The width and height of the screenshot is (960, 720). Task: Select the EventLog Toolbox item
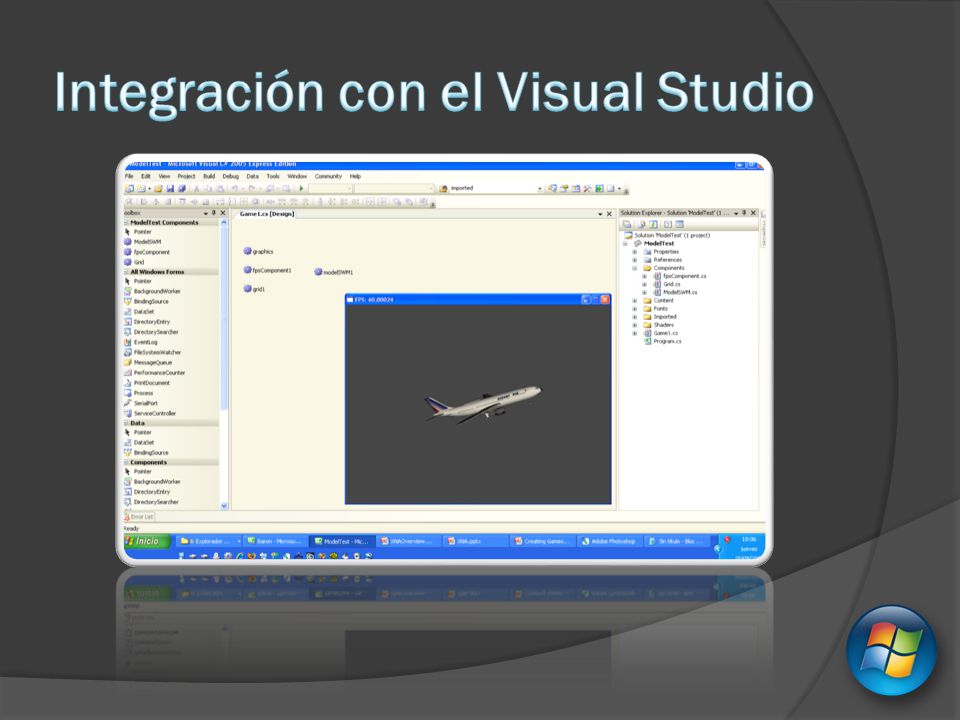141,342
